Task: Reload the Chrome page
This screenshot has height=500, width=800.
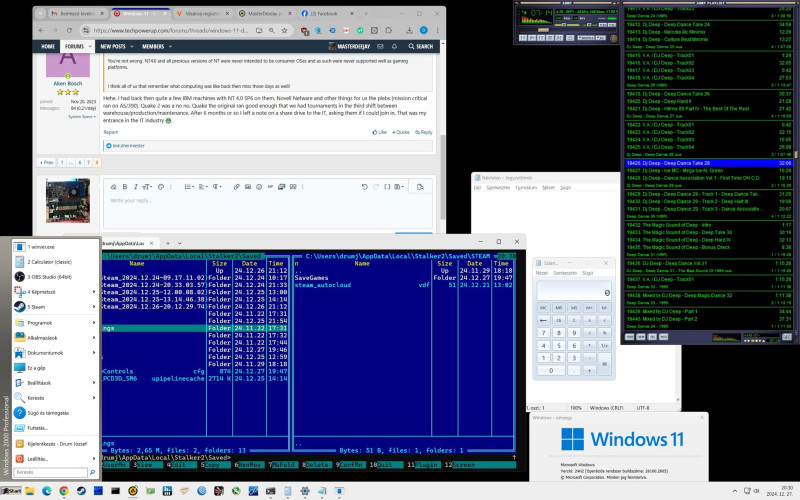Action: (69, 31)
